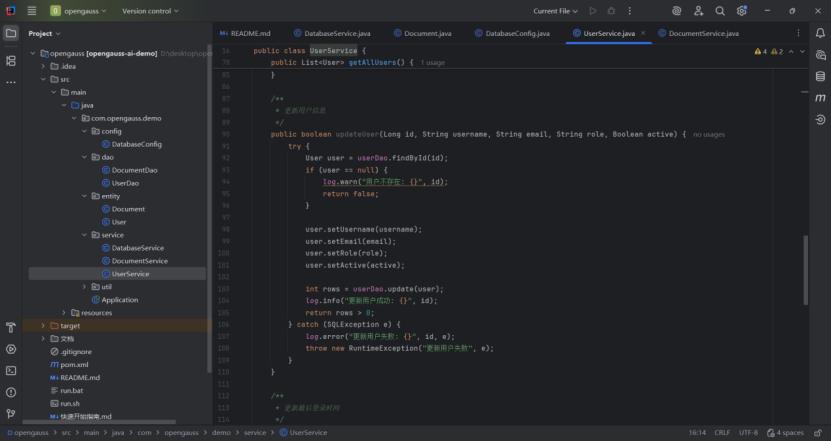Open the AI chat tool window on right bar
This screenshot has height=442, width=831.
point(820,55)
